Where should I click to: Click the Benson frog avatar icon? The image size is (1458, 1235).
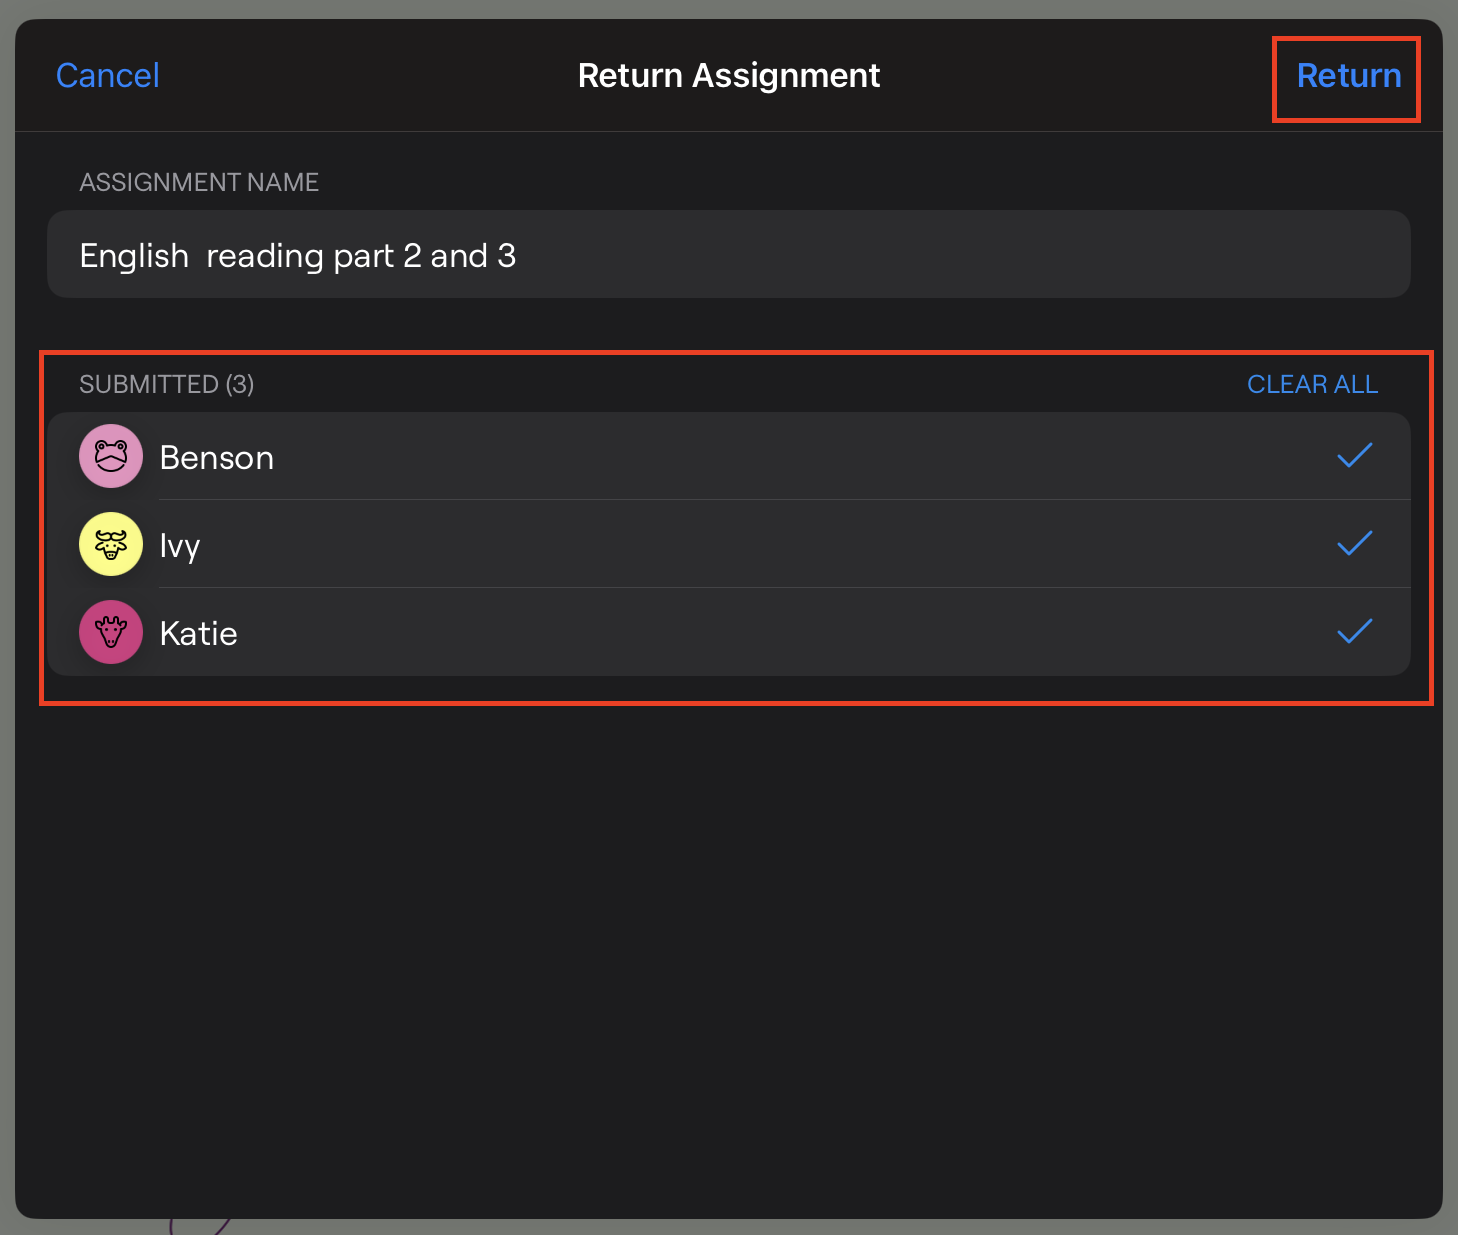[x=111, y=456]
